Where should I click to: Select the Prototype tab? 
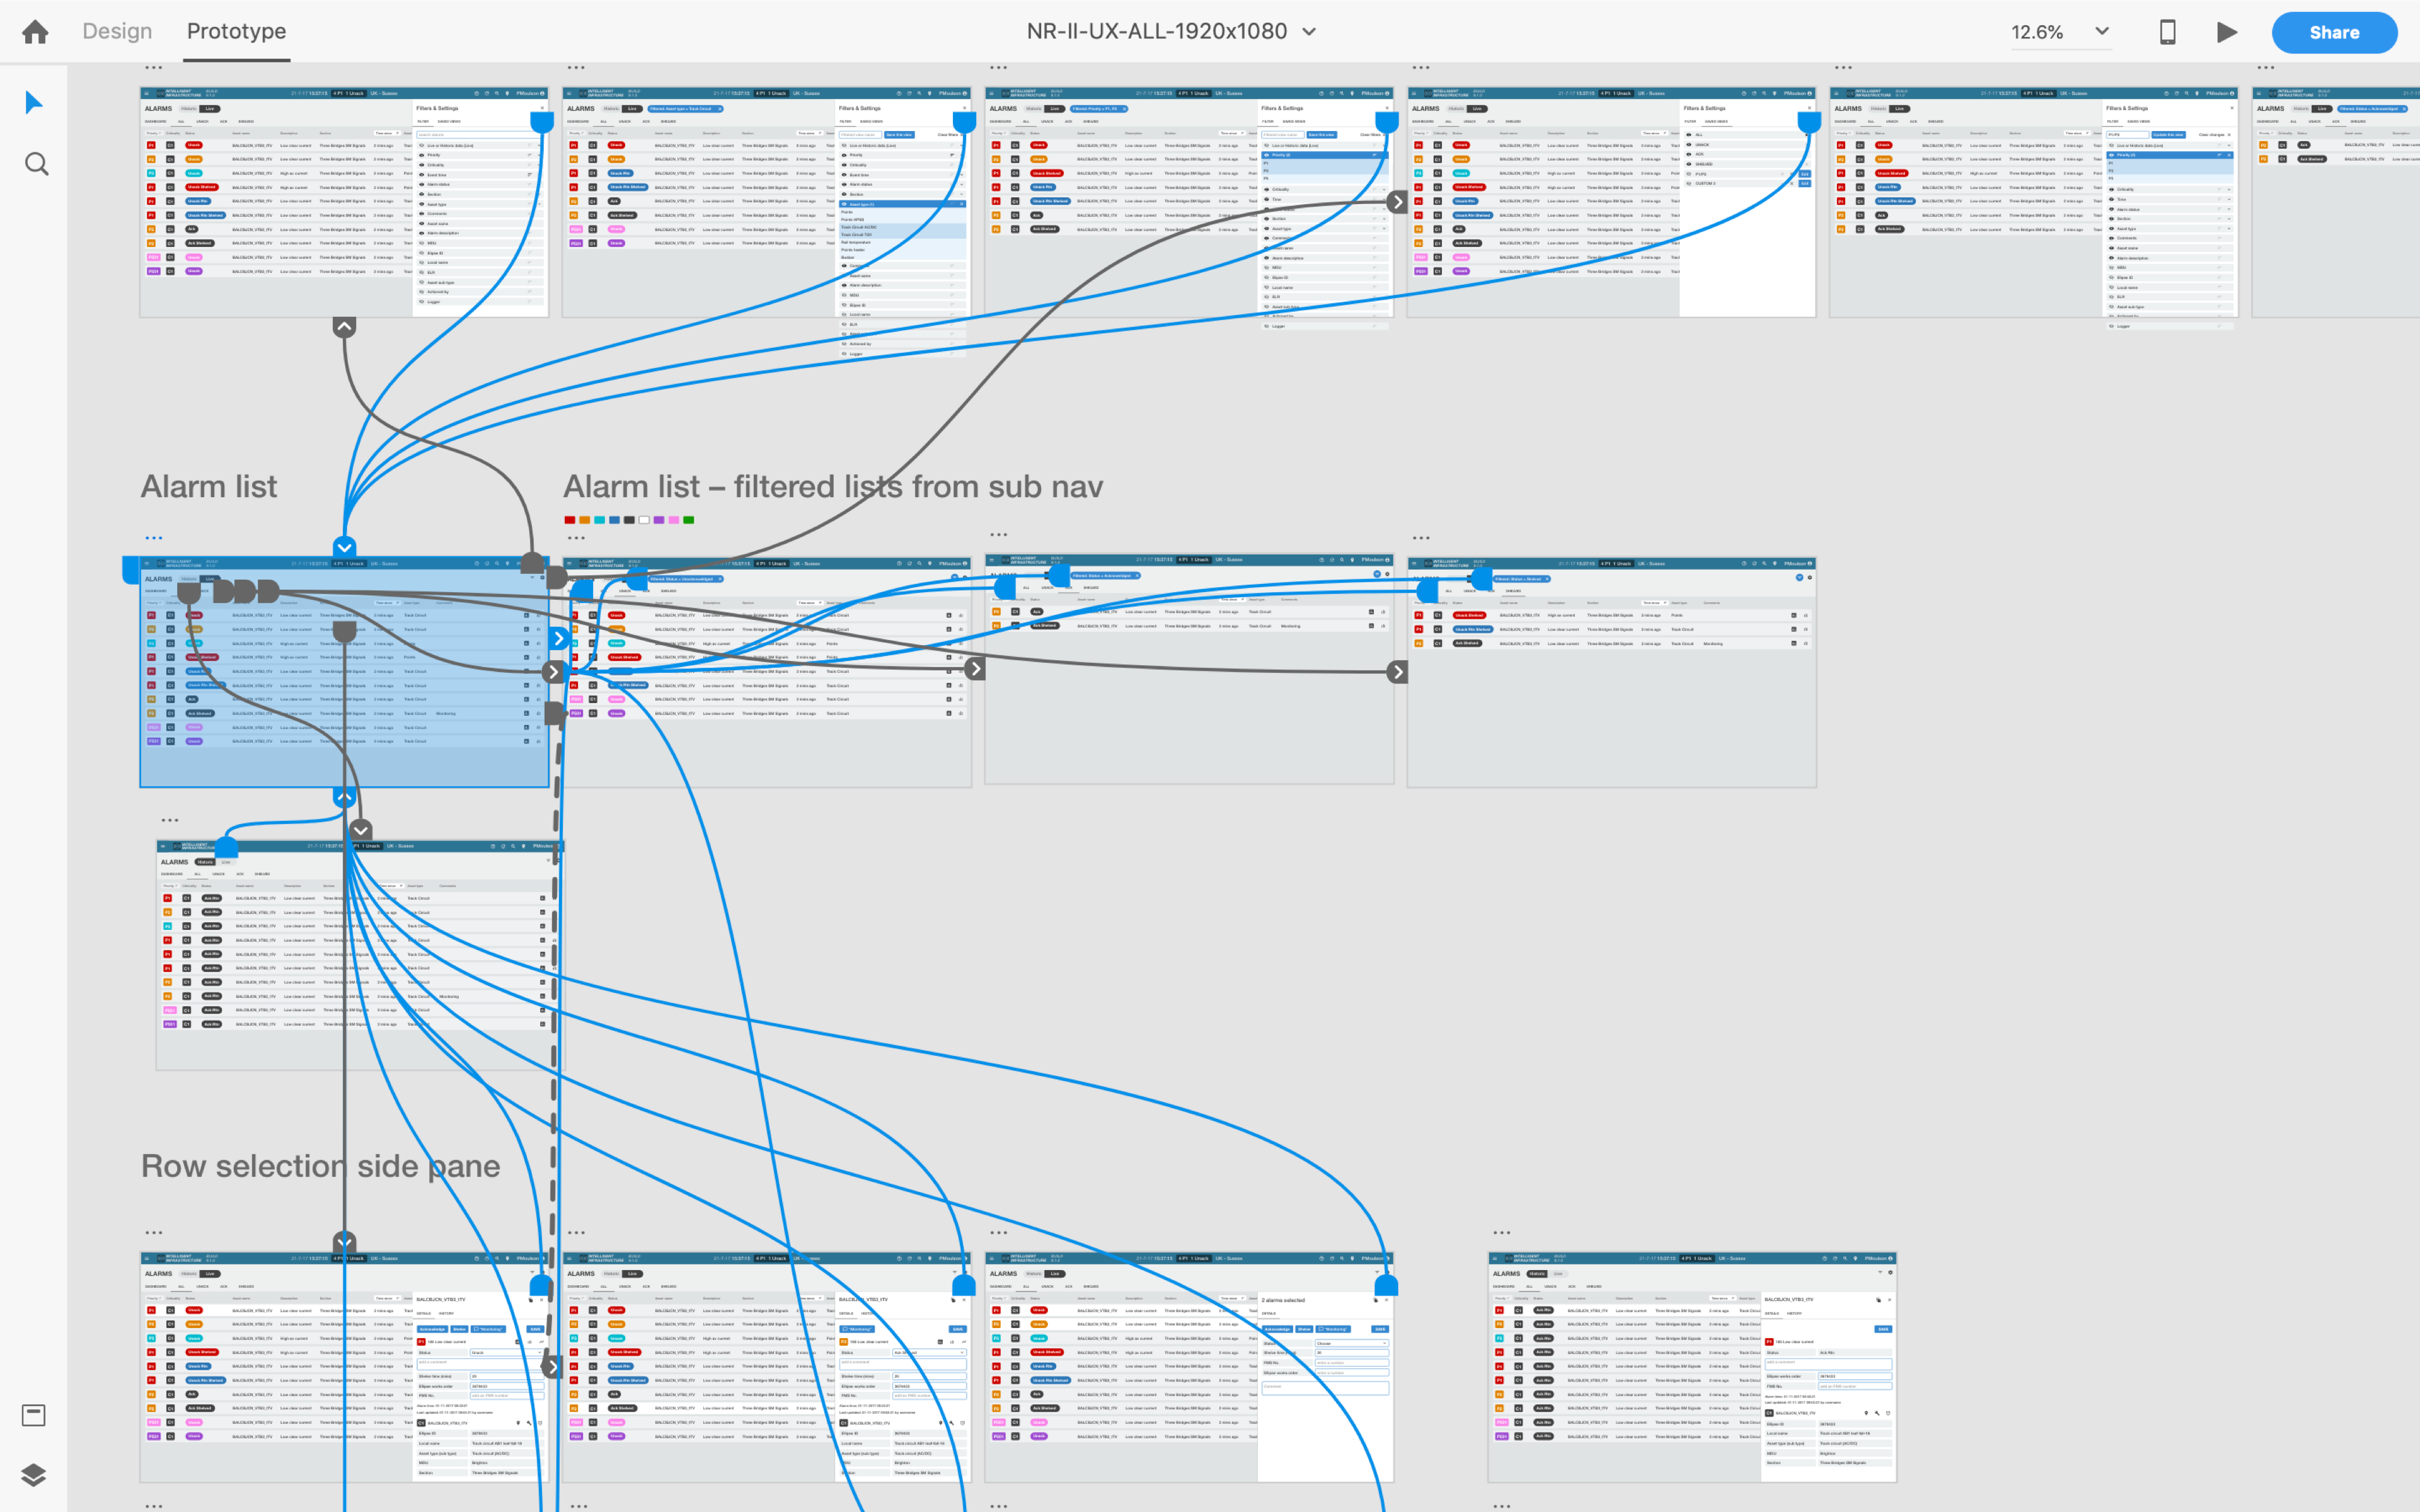click(x=236, y=31)
